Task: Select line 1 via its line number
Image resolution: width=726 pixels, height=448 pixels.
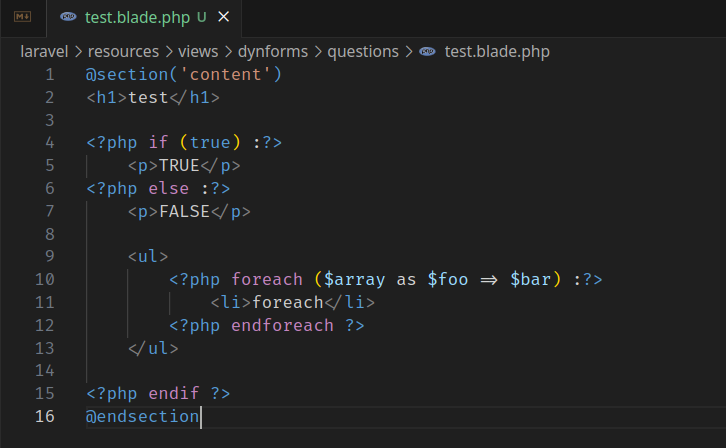Action: click(49, 75)
